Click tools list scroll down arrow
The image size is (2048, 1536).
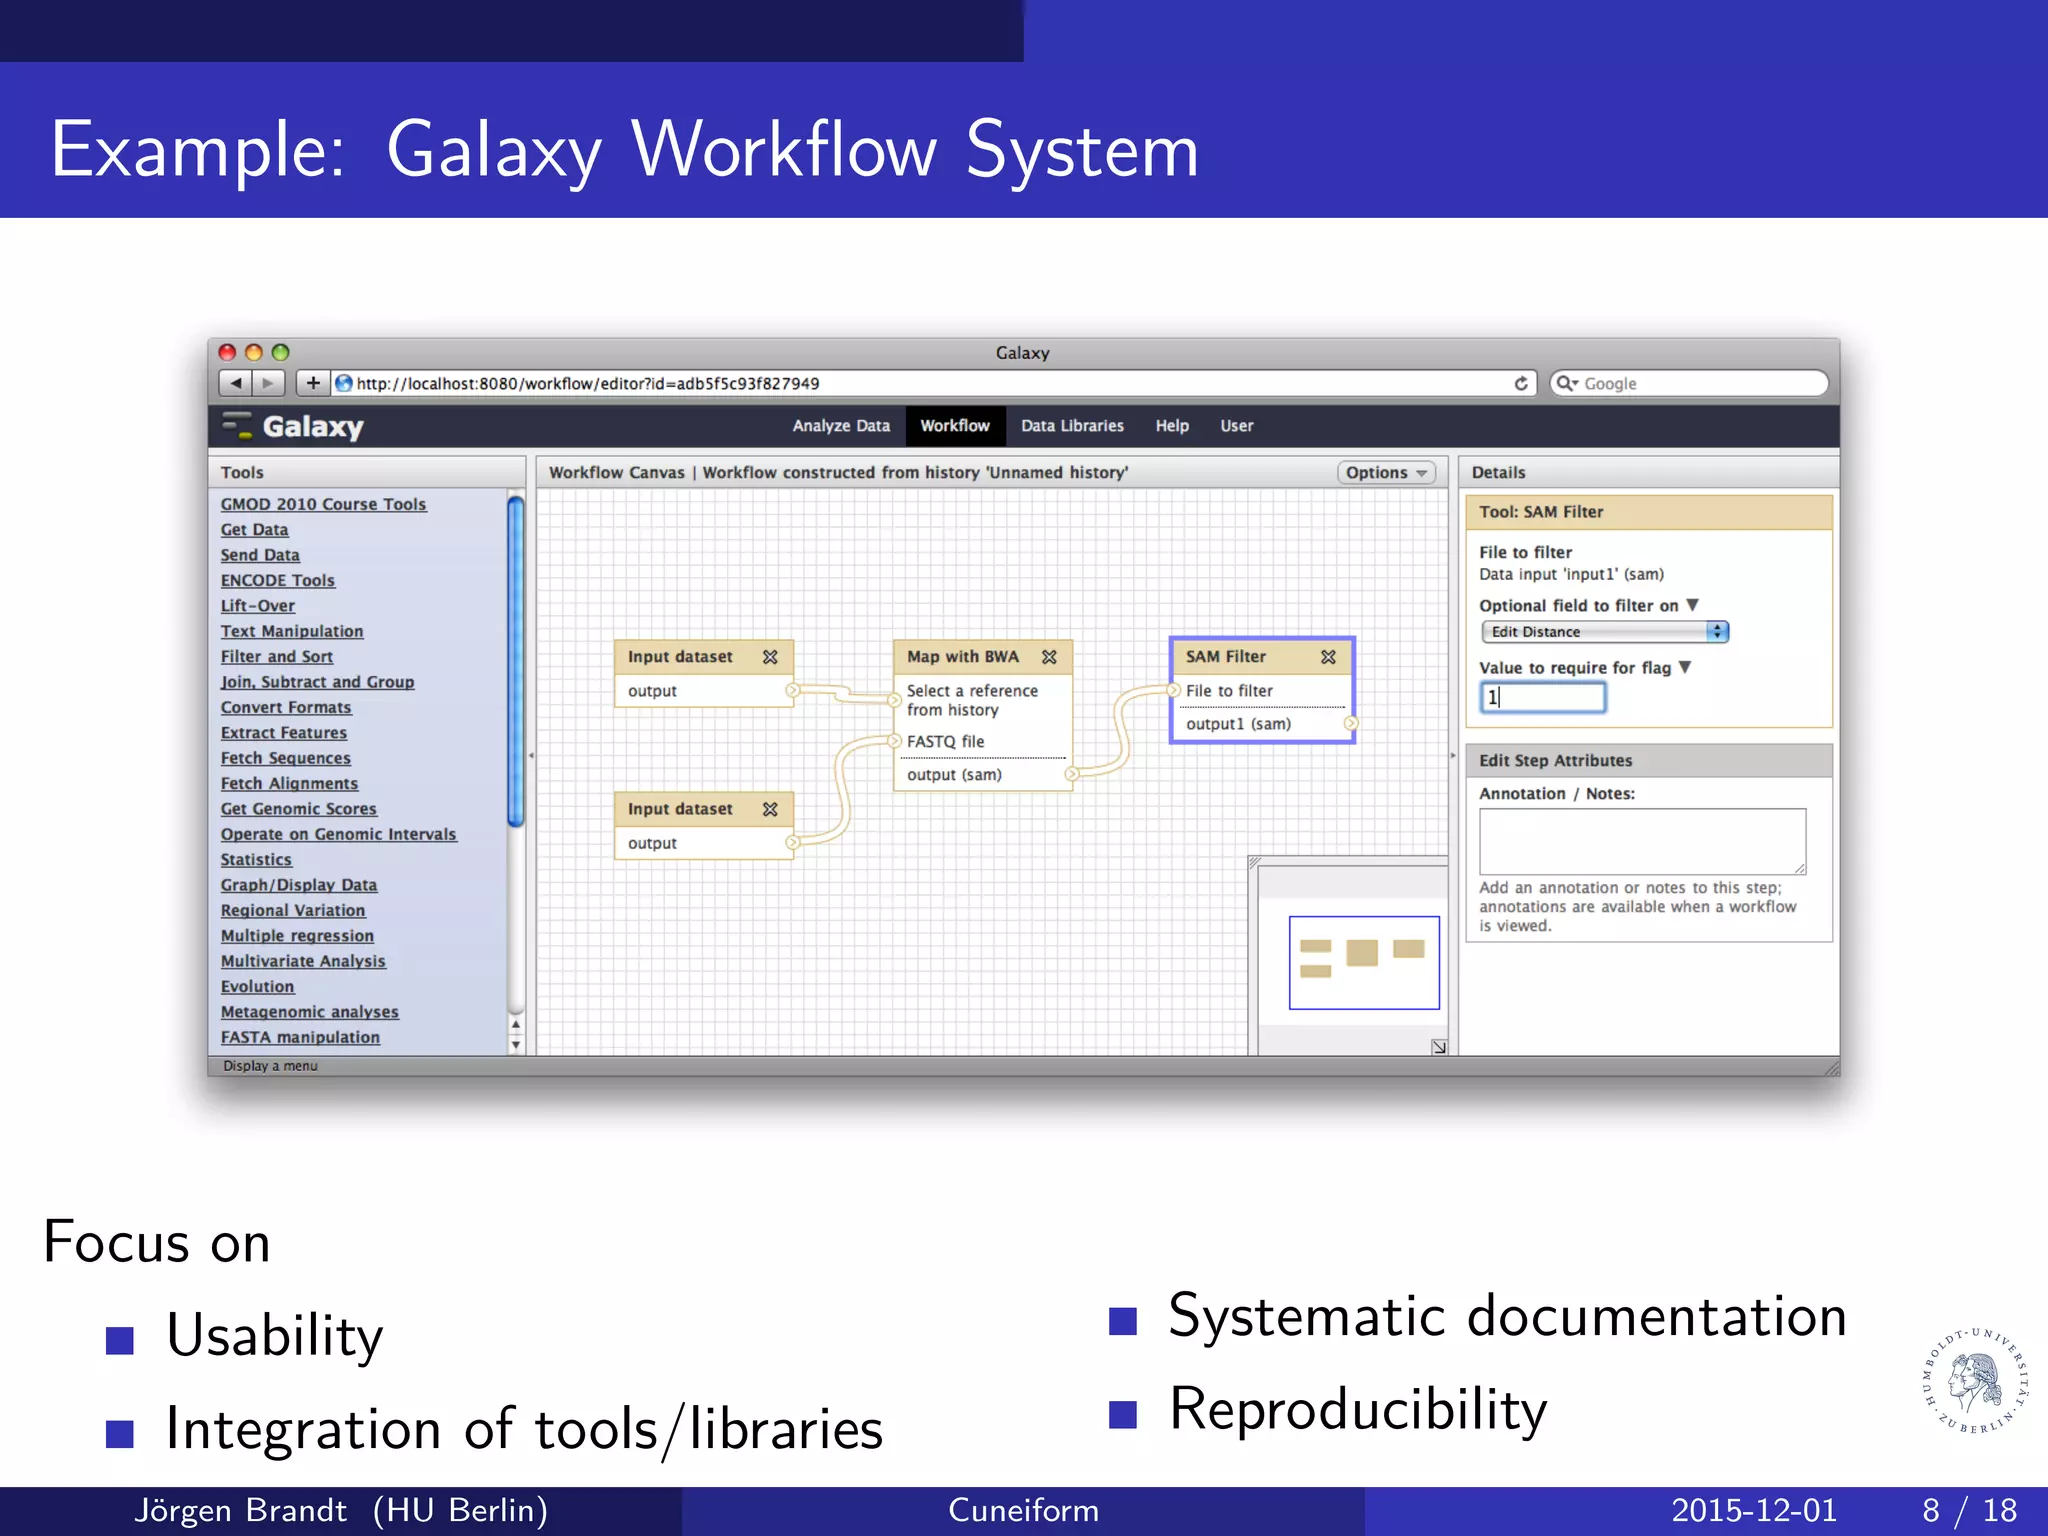[x=516, y=1045]
